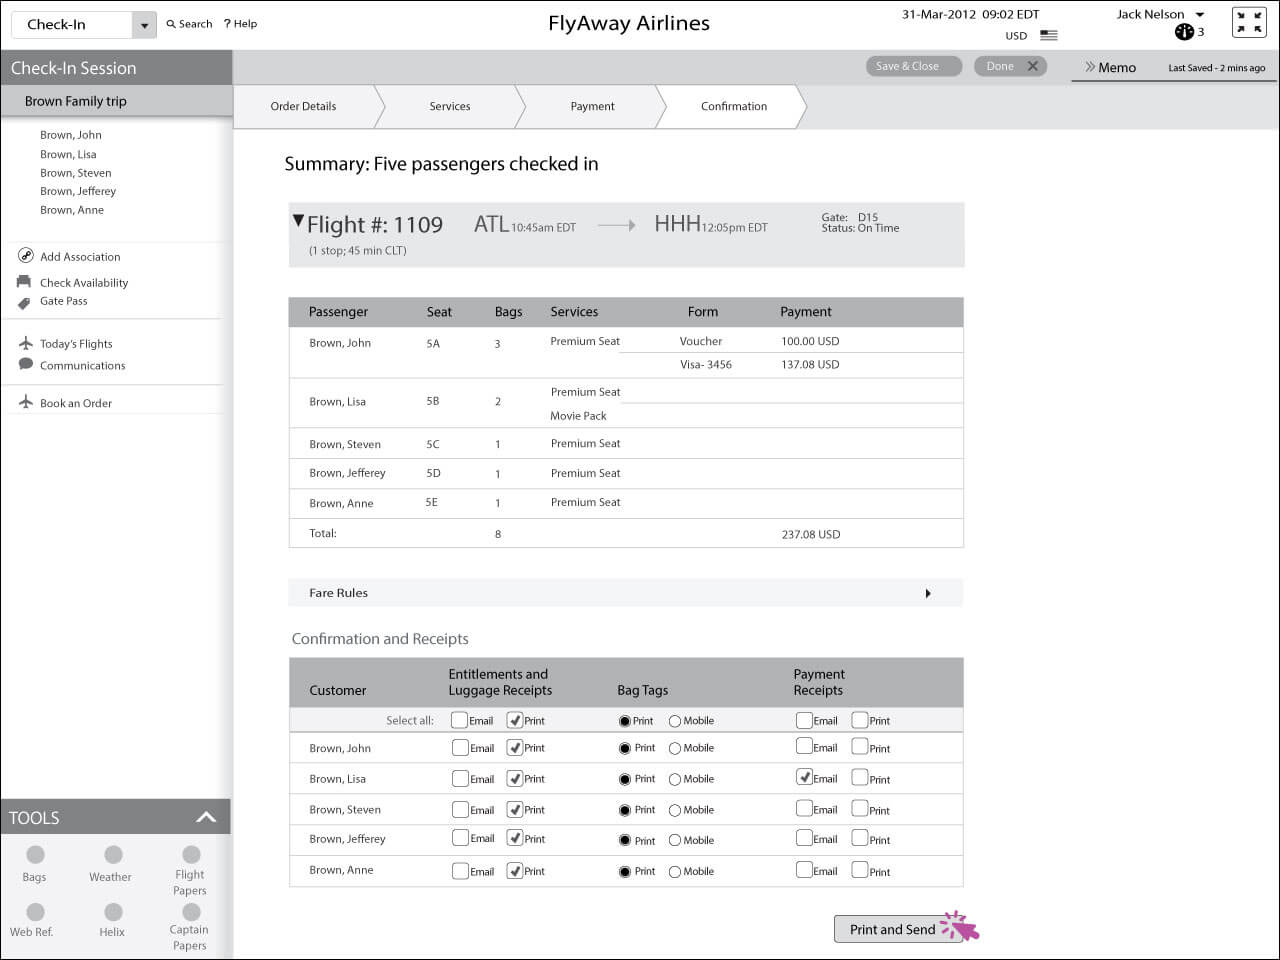
Task: Switch to the Services step
Action: tap(449, 106)
